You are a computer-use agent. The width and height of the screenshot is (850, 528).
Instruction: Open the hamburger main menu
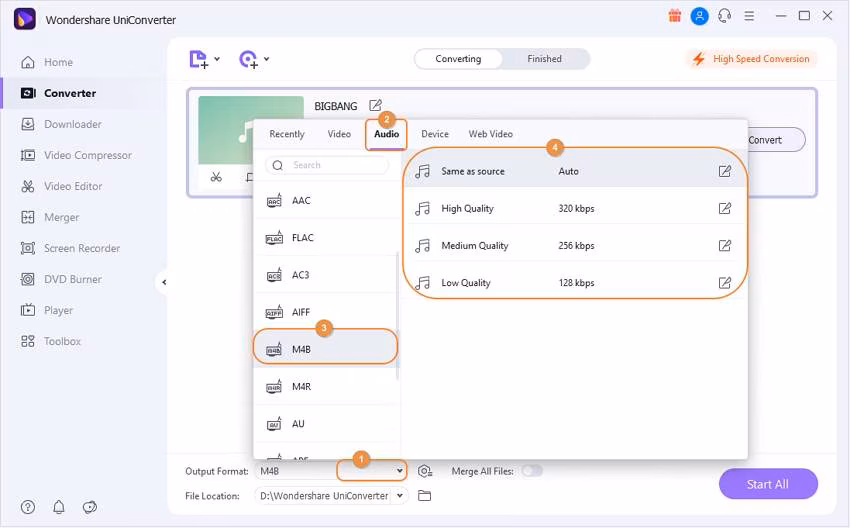[x=749, y=16]
